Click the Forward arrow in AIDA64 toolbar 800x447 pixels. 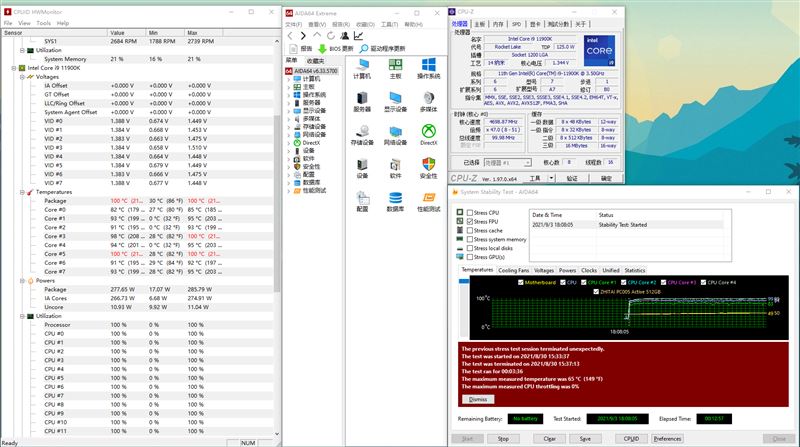[303, 36]
